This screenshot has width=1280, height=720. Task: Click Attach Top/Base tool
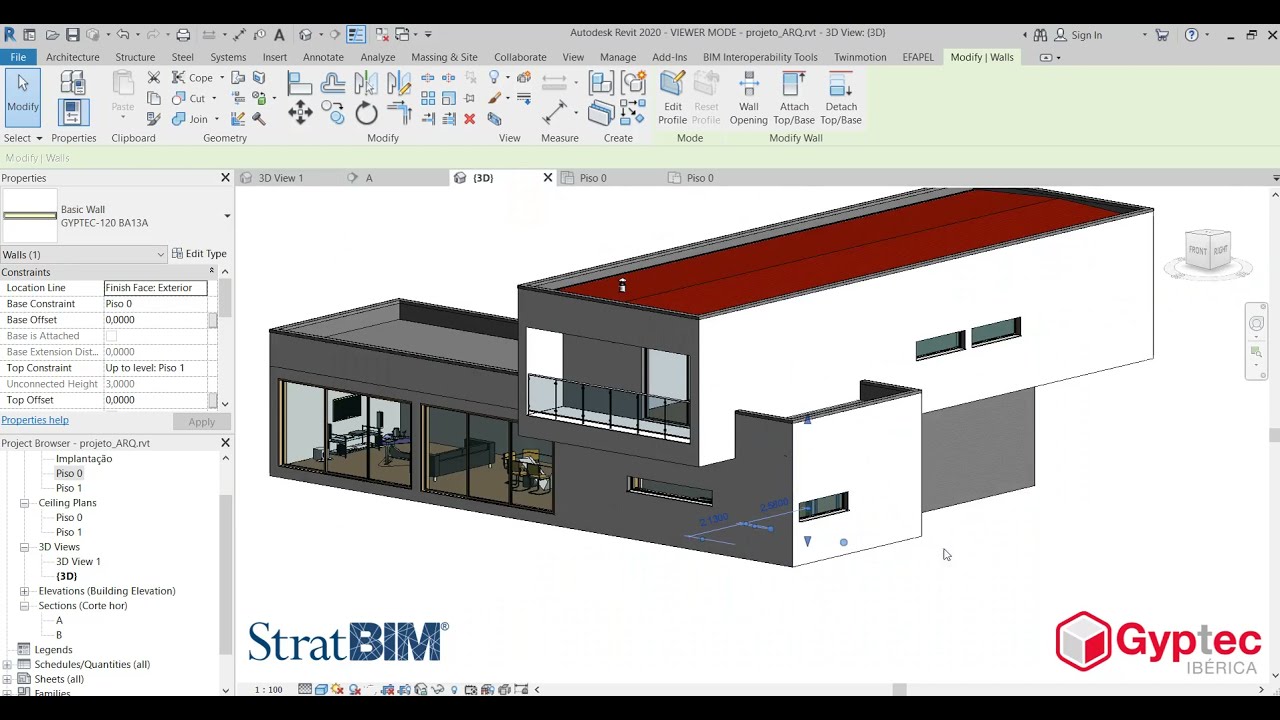[x=794, y=98]
